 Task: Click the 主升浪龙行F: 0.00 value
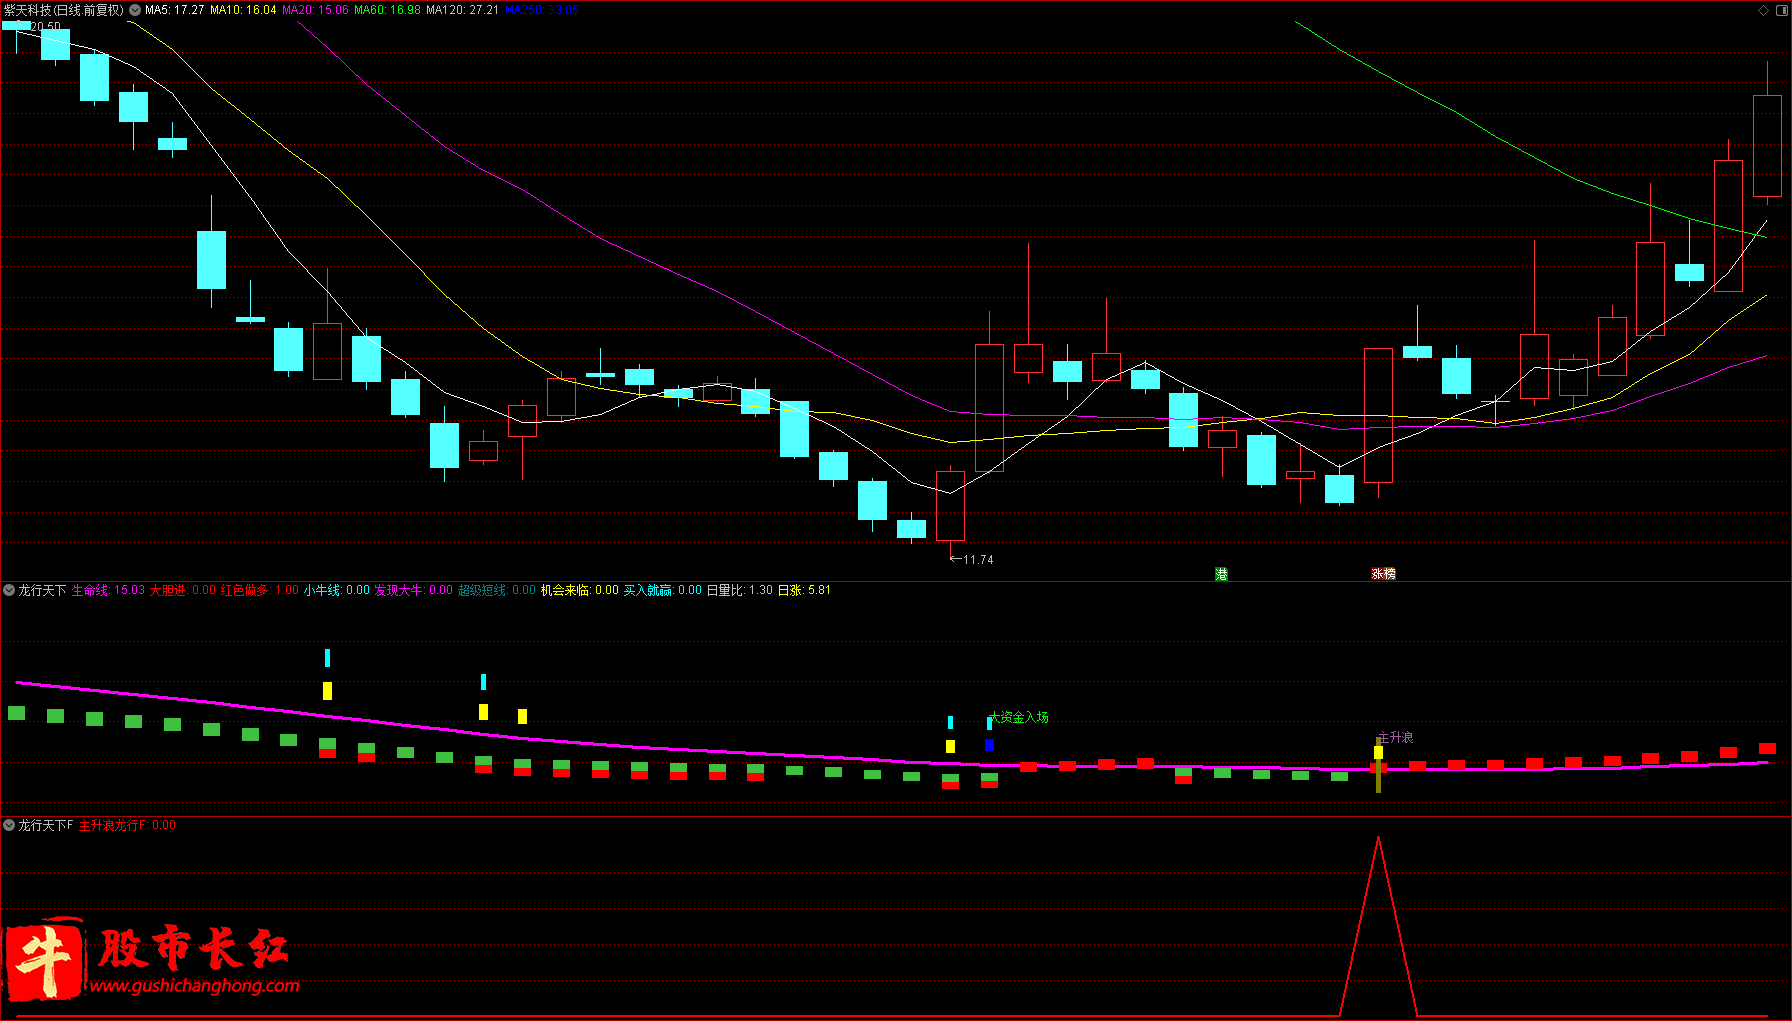pyautogui.click(x=127, y=825)
